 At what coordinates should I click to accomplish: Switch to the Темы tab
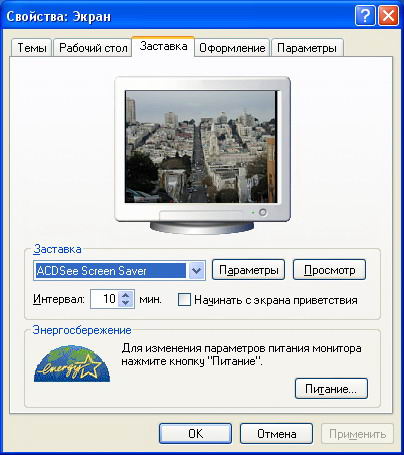coord(32,48)
